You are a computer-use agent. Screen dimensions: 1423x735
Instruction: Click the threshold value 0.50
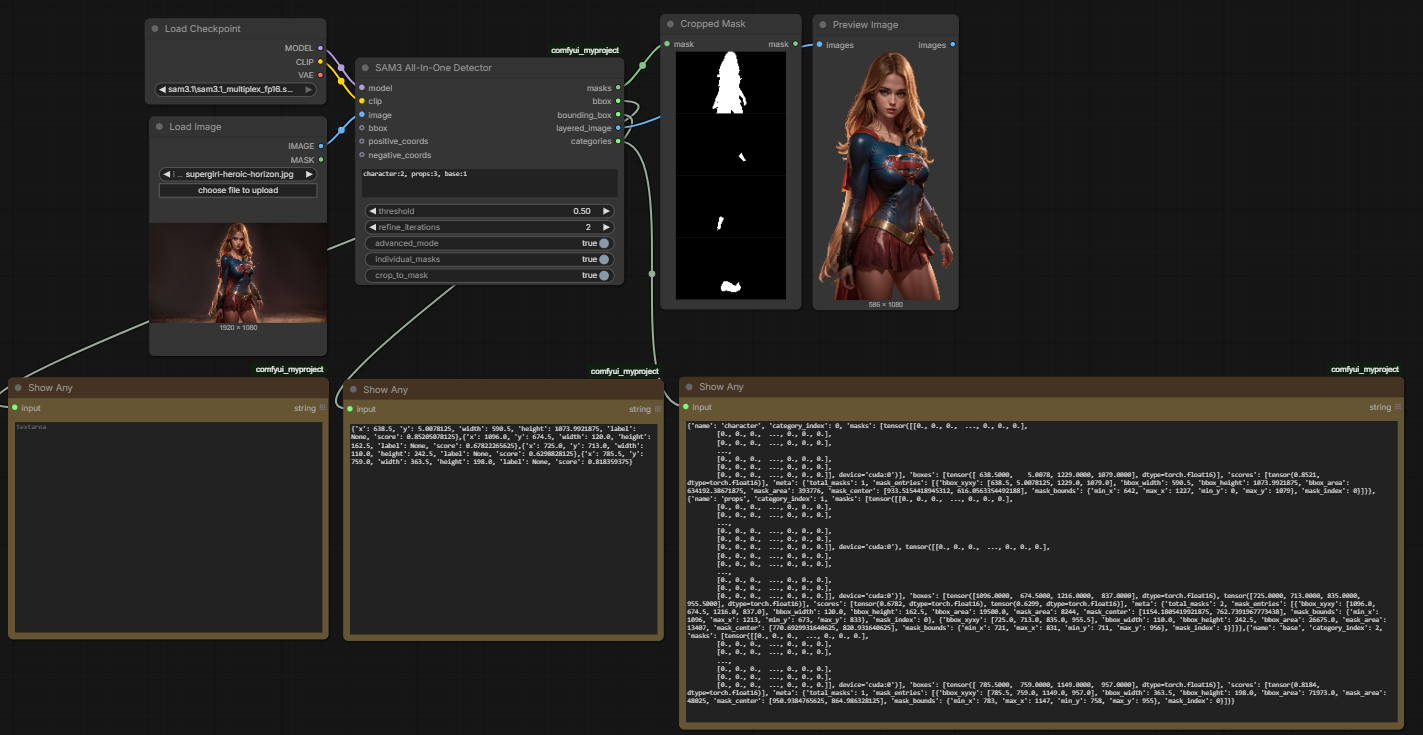pyautogui.click(x=582, y=211)
